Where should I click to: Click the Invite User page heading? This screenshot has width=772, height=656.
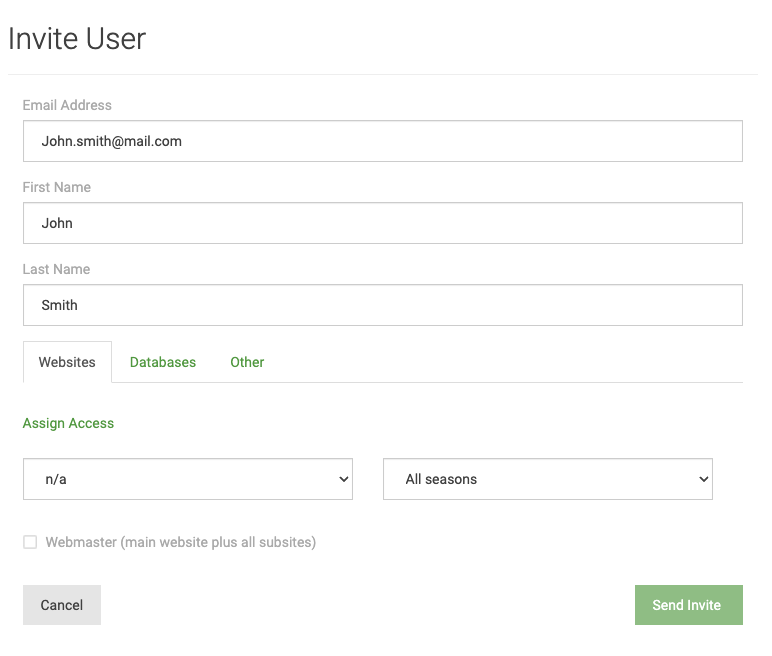tap(77, 38)
